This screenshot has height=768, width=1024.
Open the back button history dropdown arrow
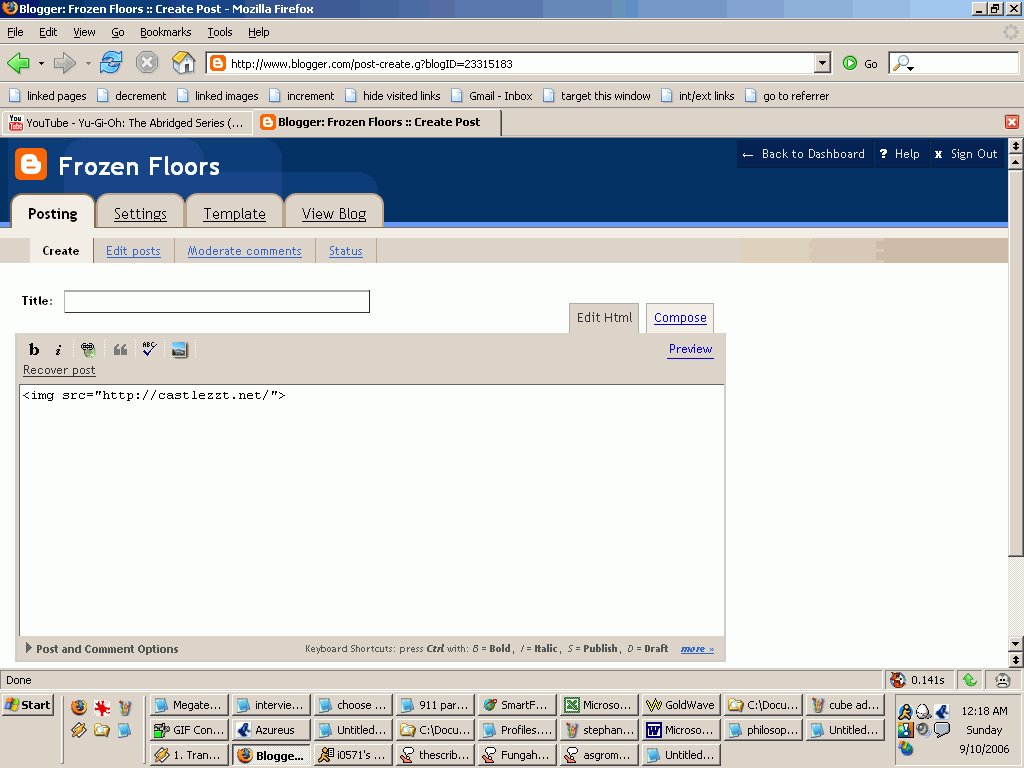coord(41,63)
